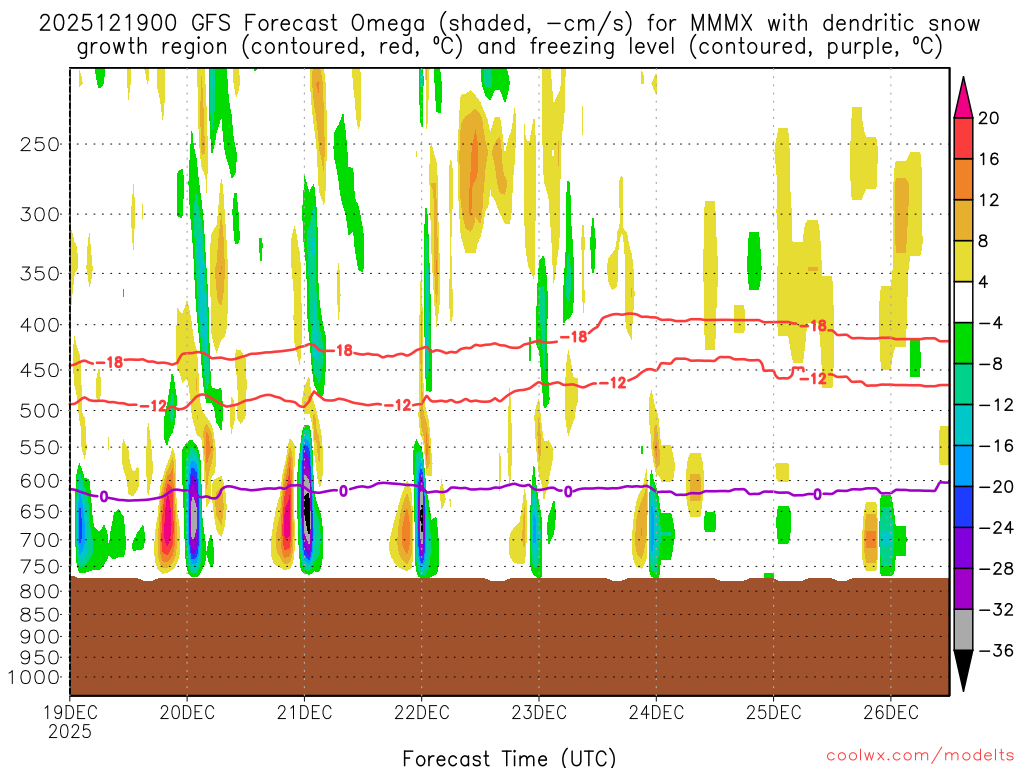Select the 21DEC date tick label
Screen dimensions: 1024x768
coord(304,712)
